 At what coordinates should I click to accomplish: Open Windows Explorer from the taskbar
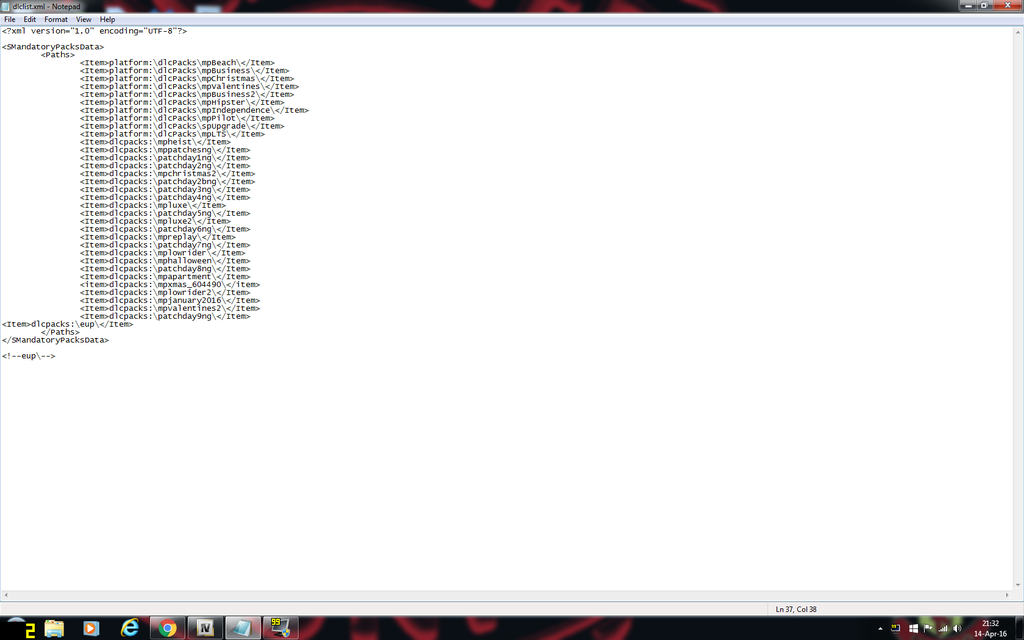coord(54,628)
